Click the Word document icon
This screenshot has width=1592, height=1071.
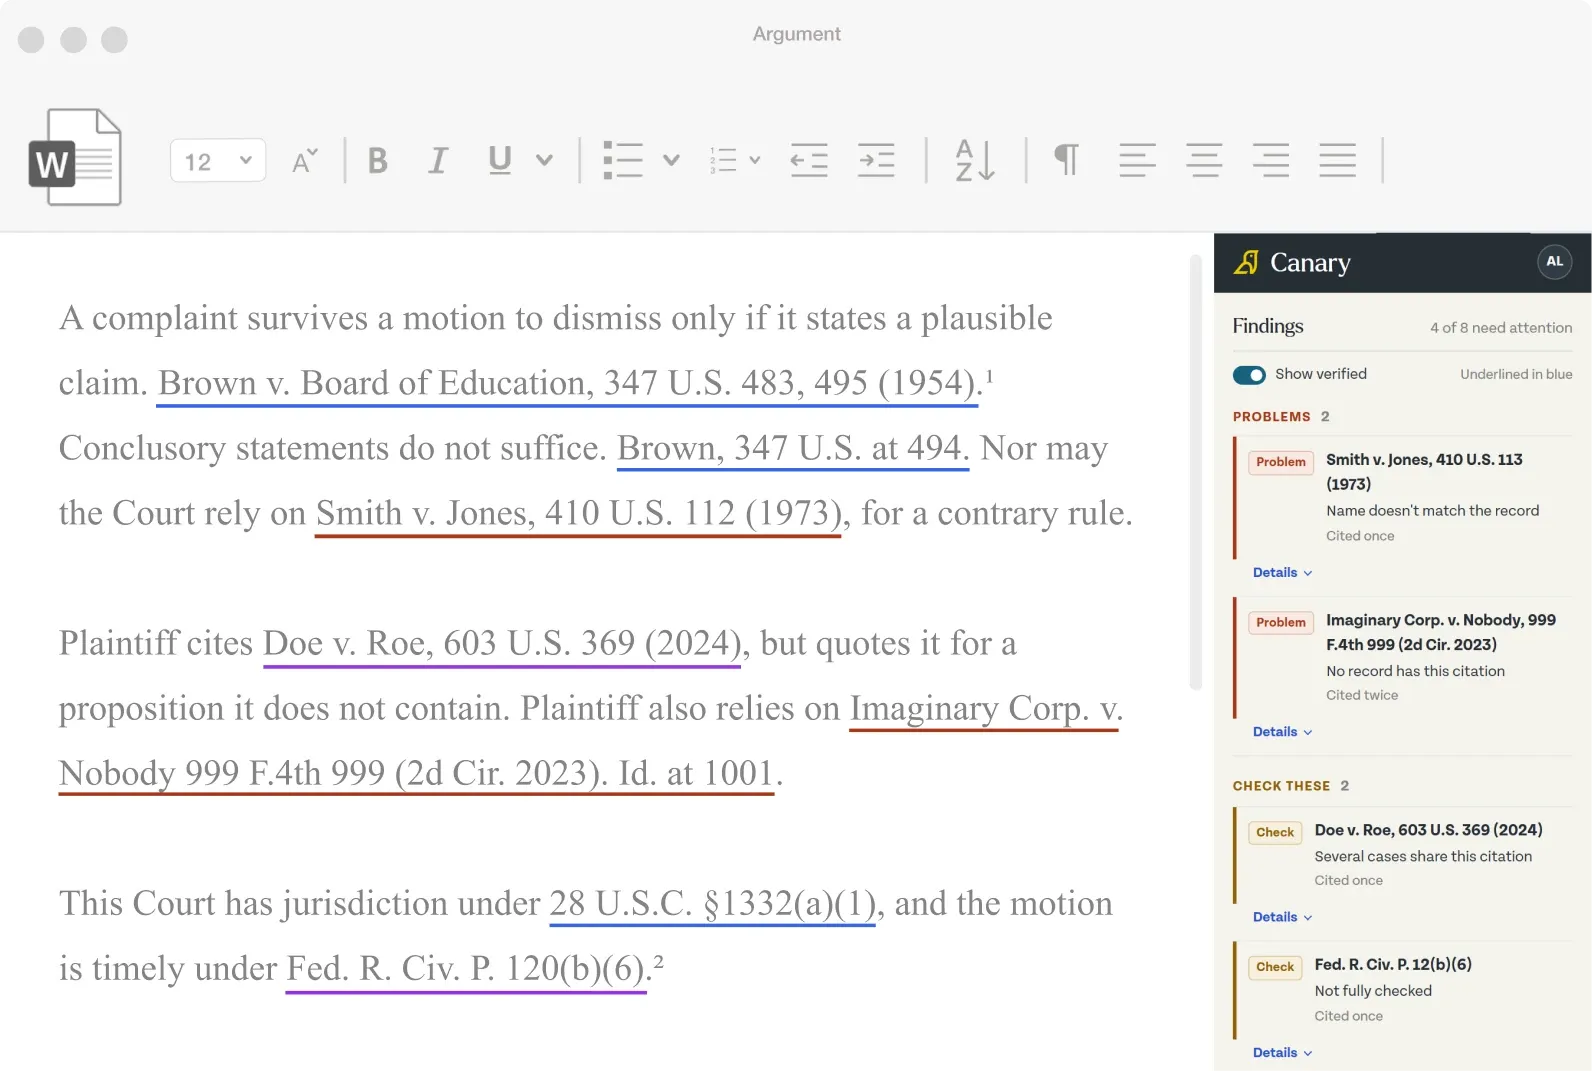[x=76, y=157]
